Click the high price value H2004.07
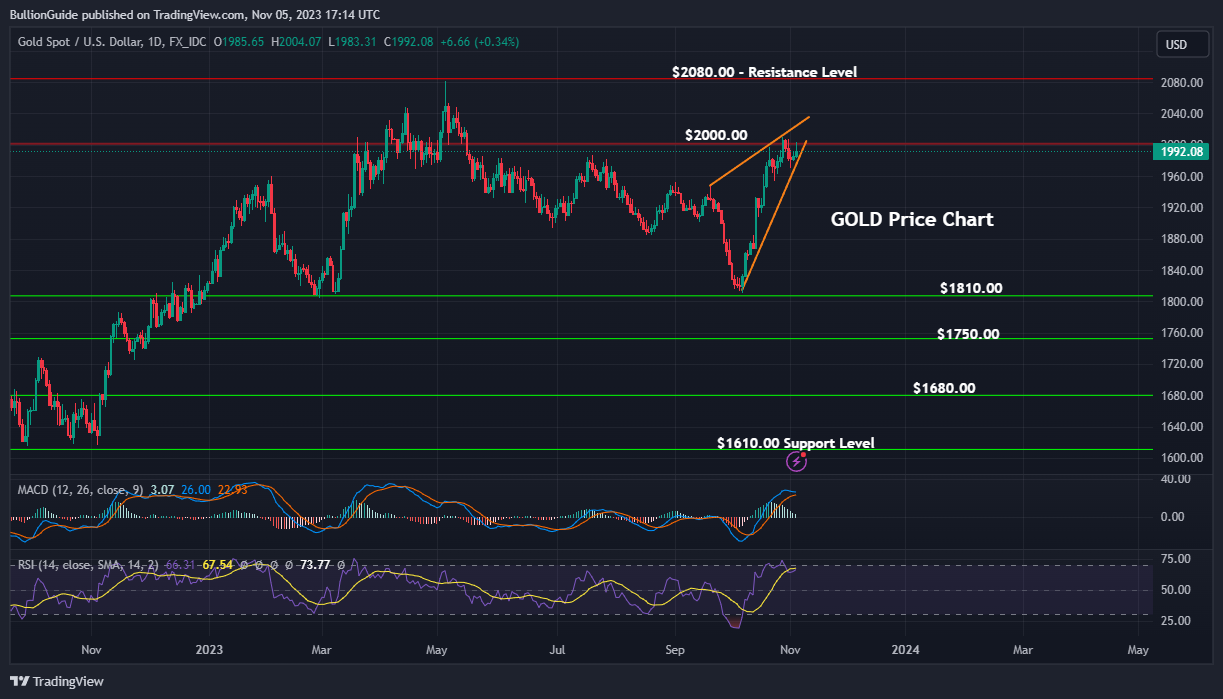 pyautogui.click(x=296, y=42)
